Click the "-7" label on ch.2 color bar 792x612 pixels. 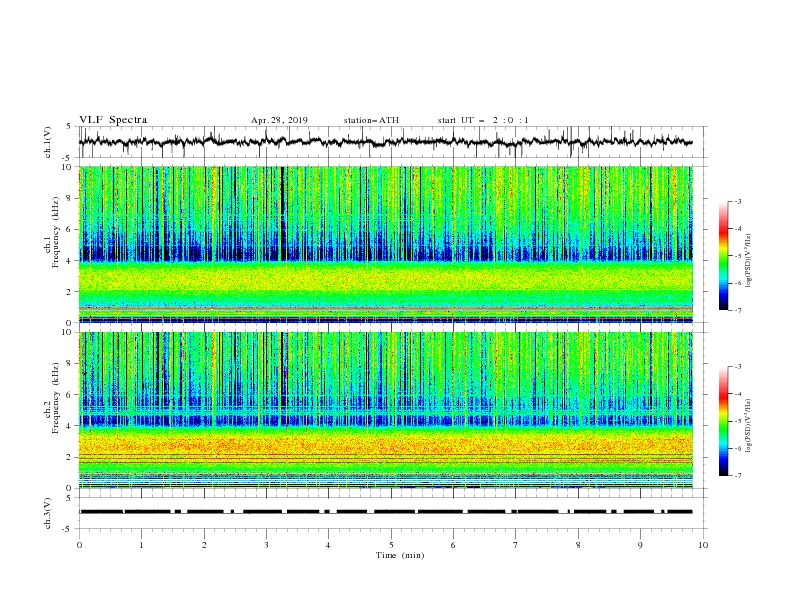pos(738,476)
